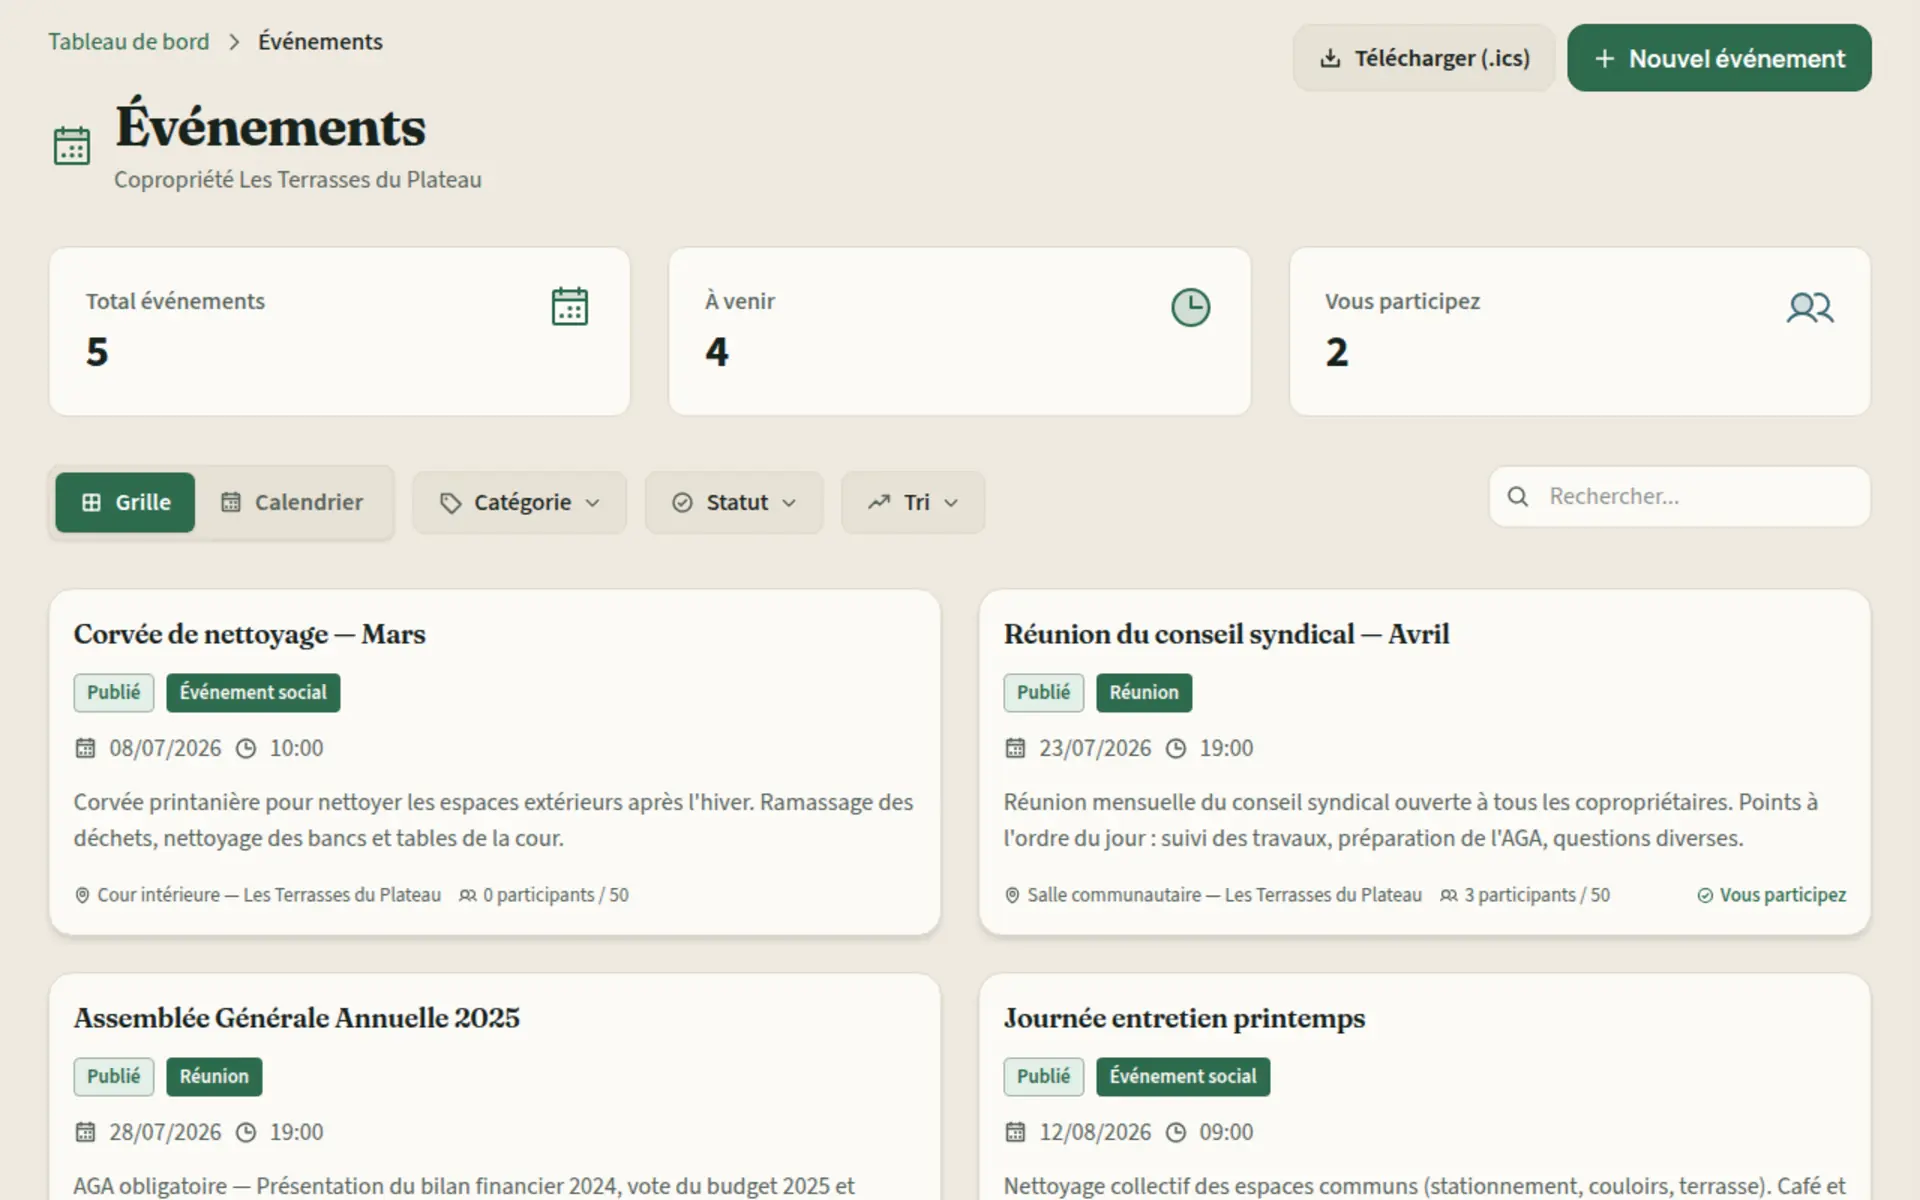The height and width of the screenshot is (1200, 1920).
Task: Open the Catégorie filter dropdown
Action: tap(520, 502)
